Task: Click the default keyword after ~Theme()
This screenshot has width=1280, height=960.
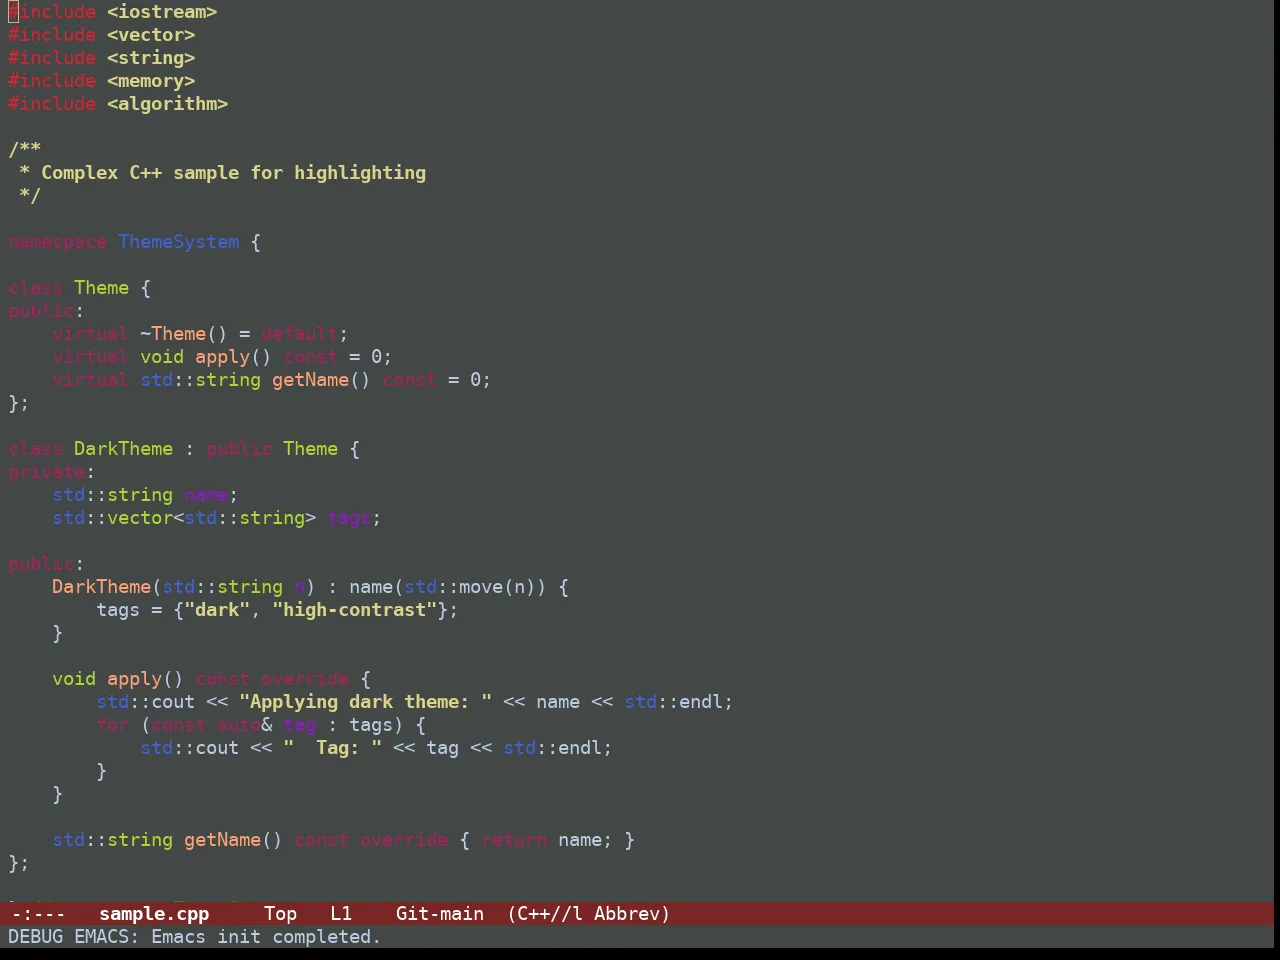Action: tap(299, 334)
